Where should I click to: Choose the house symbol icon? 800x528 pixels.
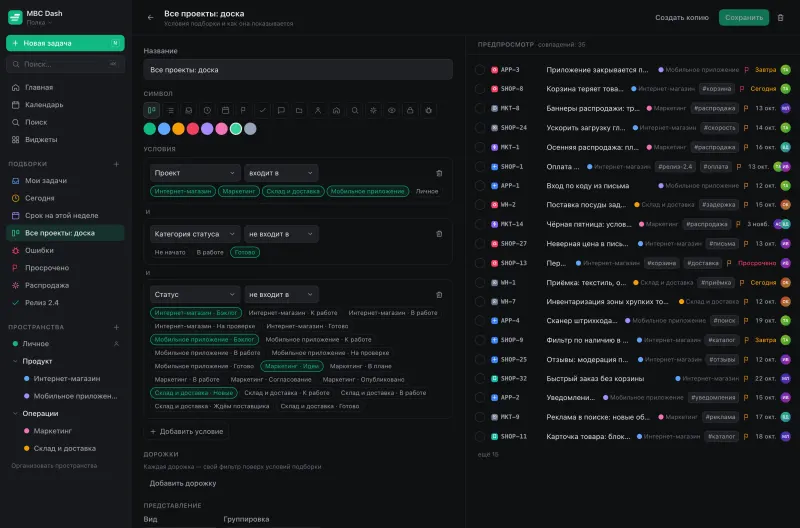(336, 110)
